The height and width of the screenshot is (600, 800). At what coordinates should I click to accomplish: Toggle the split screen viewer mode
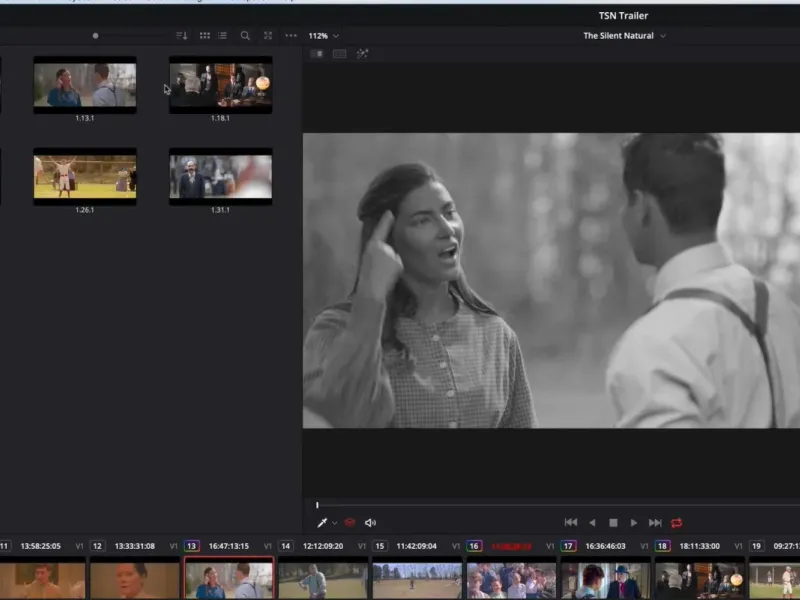click(339, 54)
